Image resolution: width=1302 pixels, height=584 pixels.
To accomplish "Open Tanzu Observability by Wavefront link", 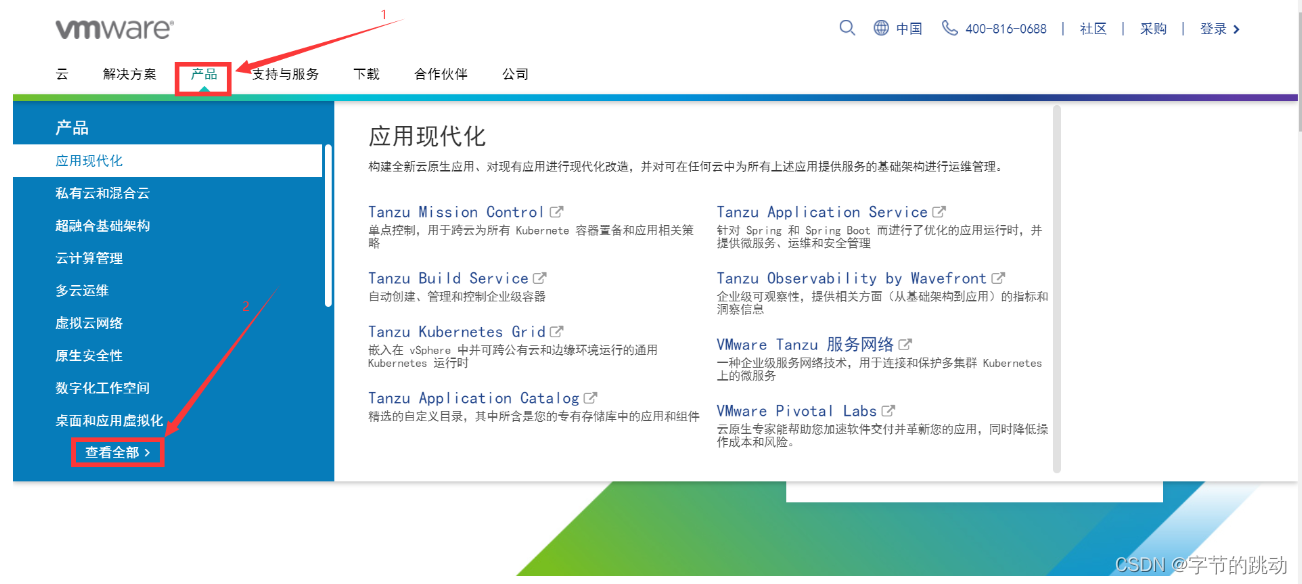I will [x=852, y=278].
